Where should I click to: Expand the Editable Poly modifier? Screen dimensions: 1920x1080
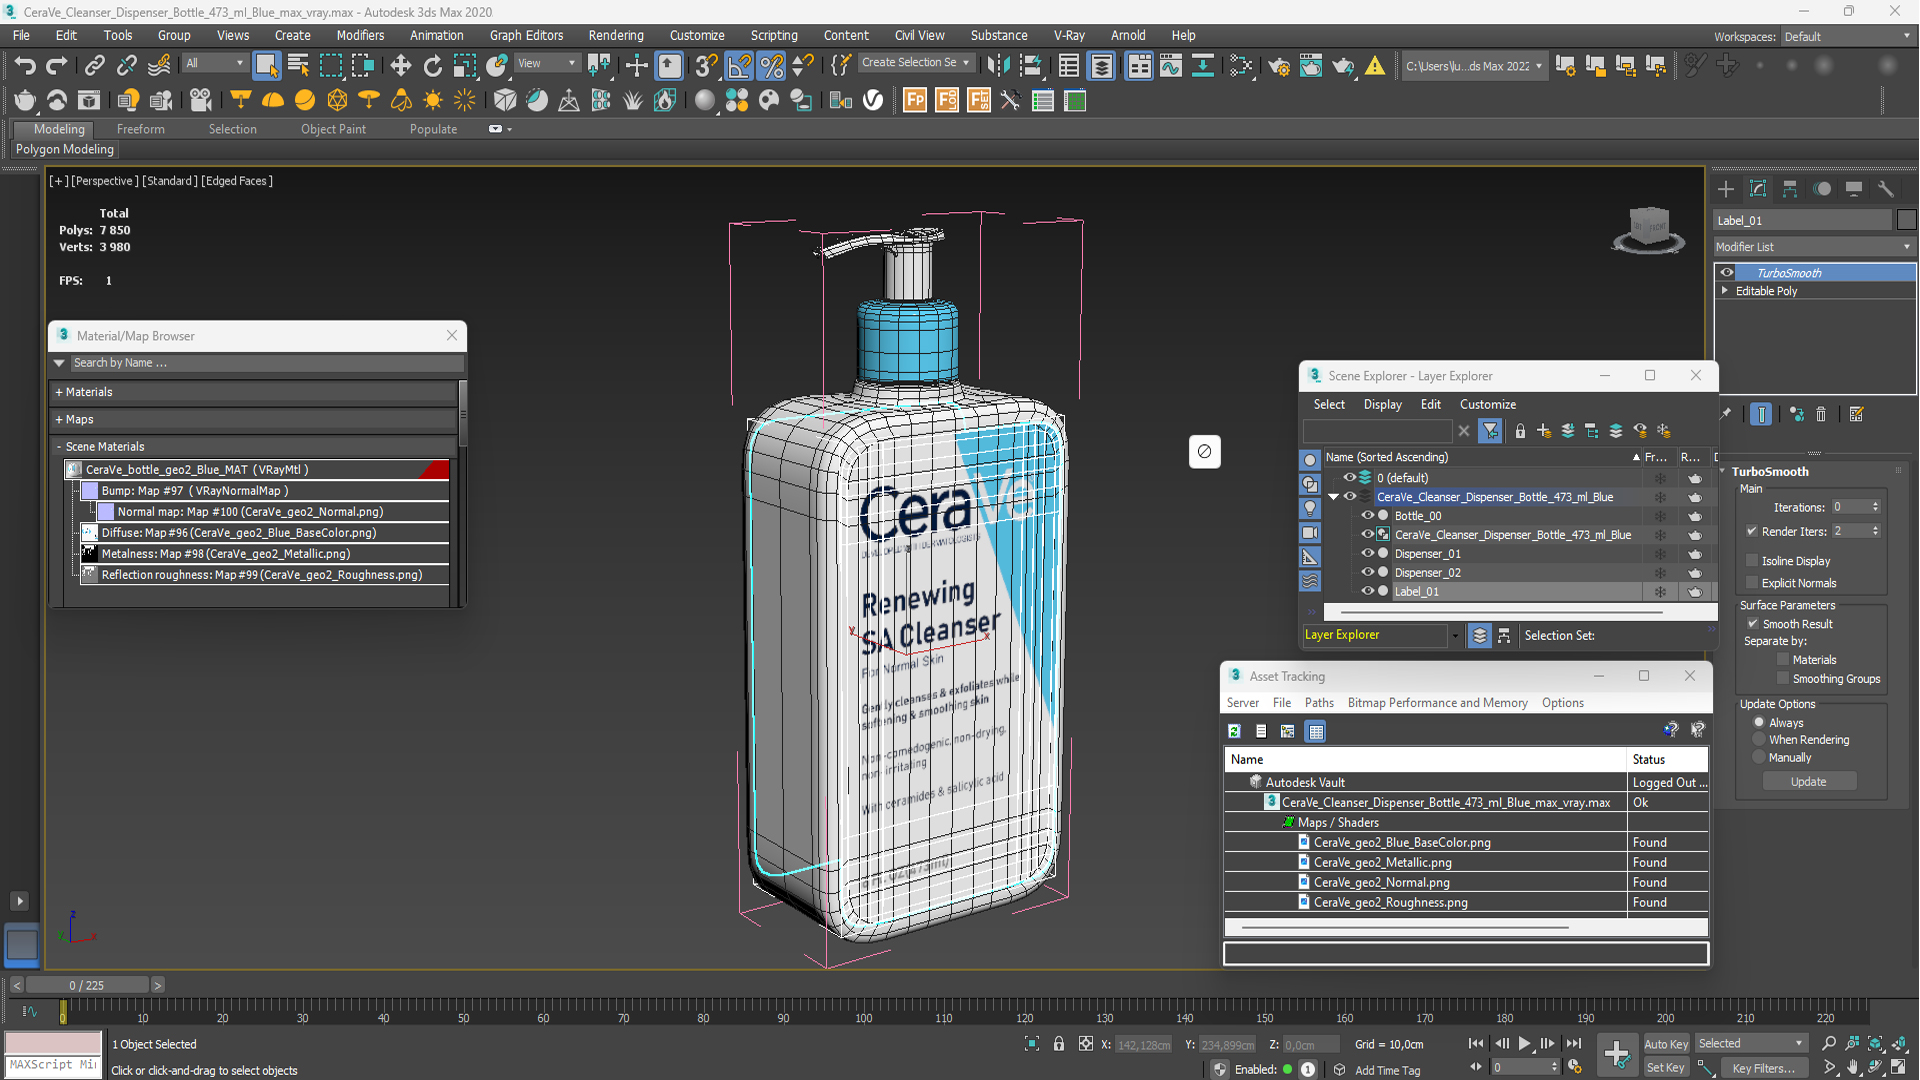(x=1725, y=291)
